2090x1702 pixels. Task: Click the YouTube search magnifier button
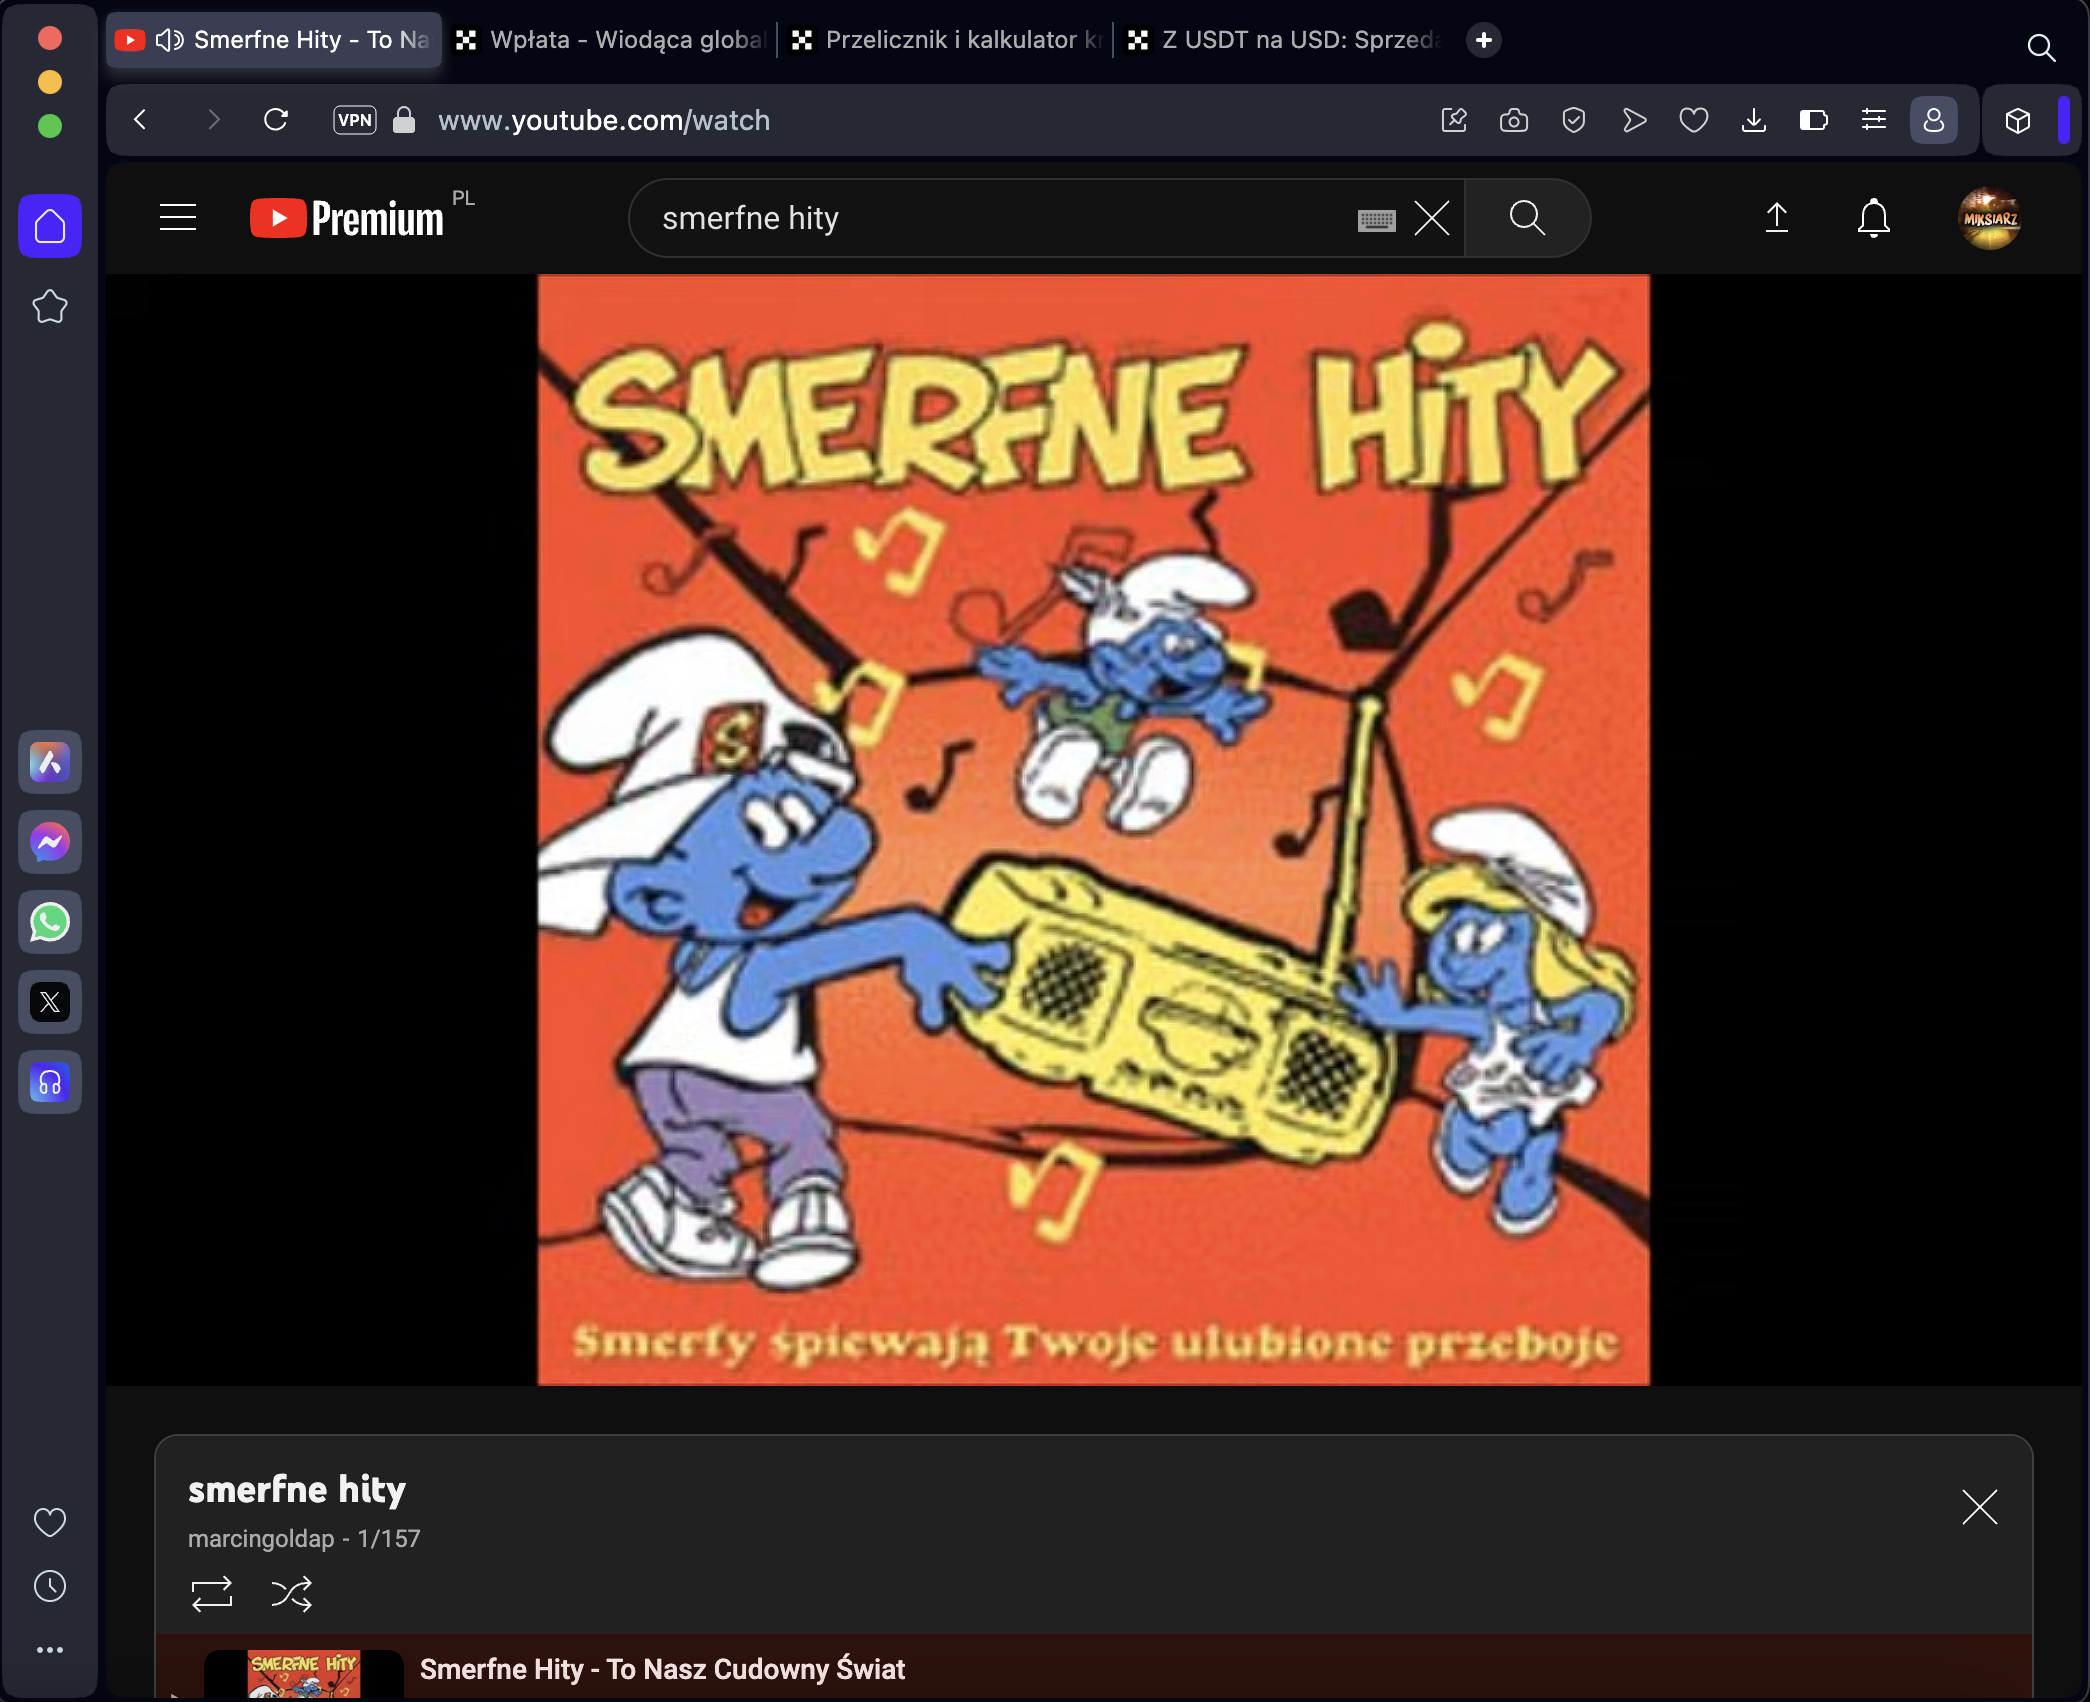(1527, 218)
